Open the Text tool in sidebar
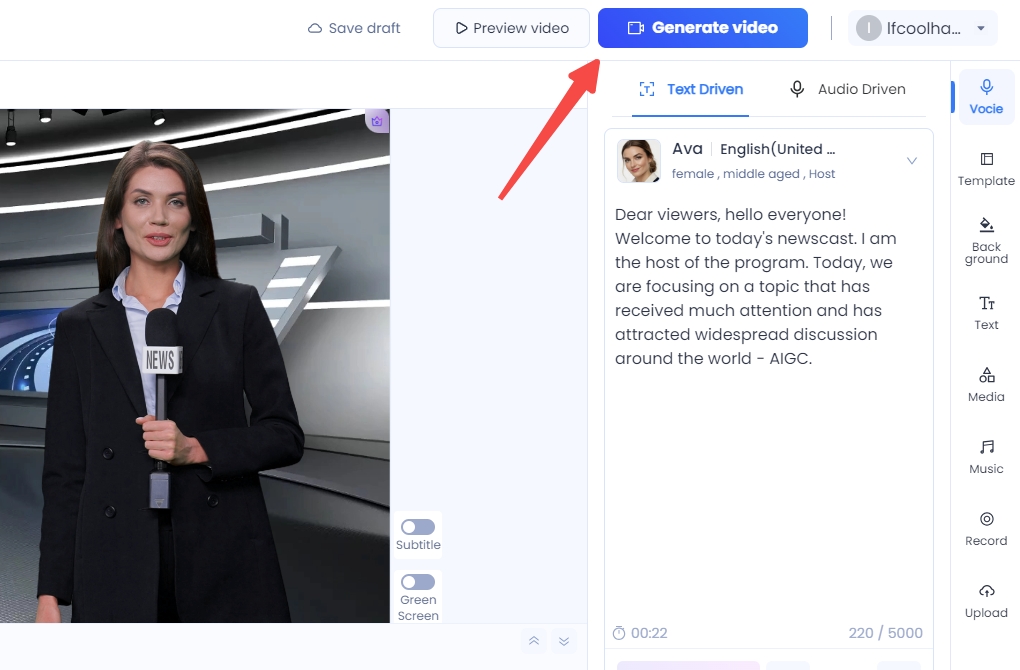The image size is (1020, 670). tap(986, 312)
